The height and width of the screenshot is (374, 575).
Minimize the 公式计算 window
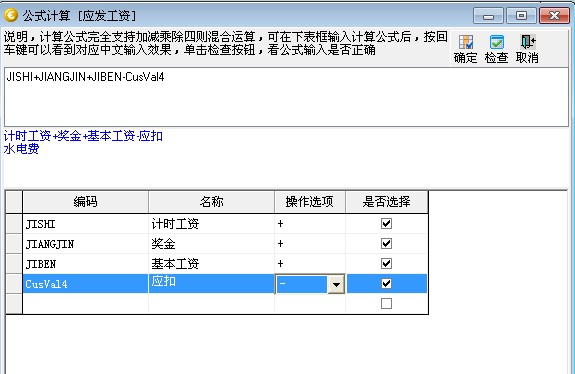(488, 16)
